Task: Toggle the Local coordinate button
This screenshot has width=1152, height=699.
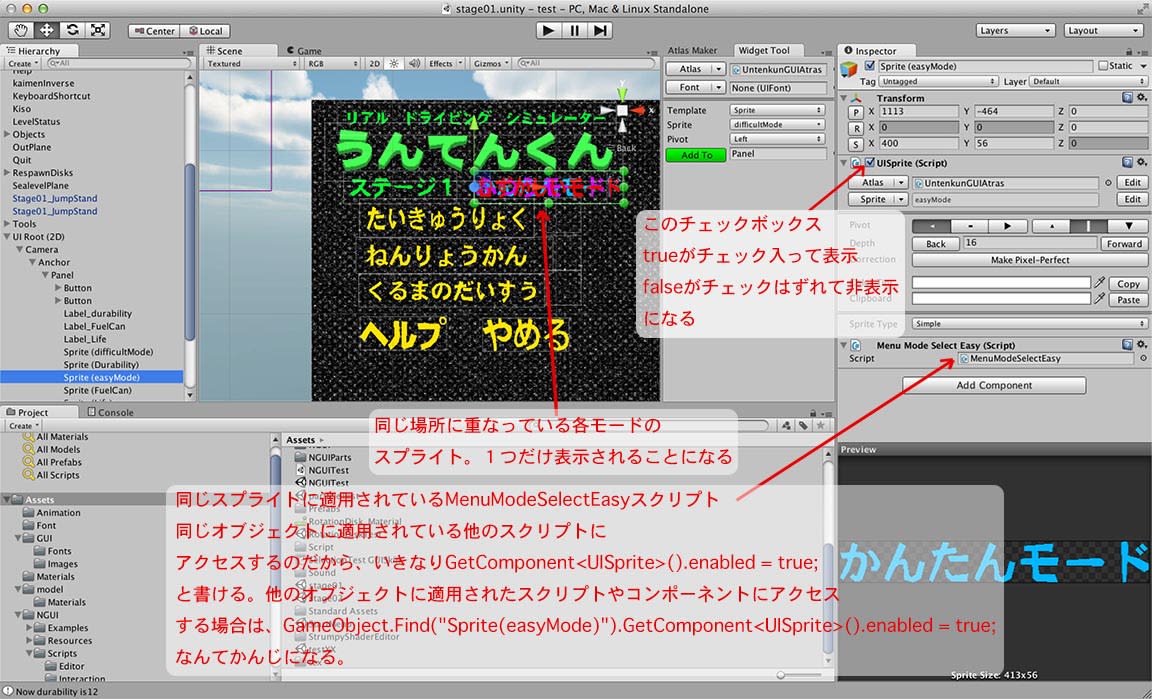Action: [x=205, y=31]
